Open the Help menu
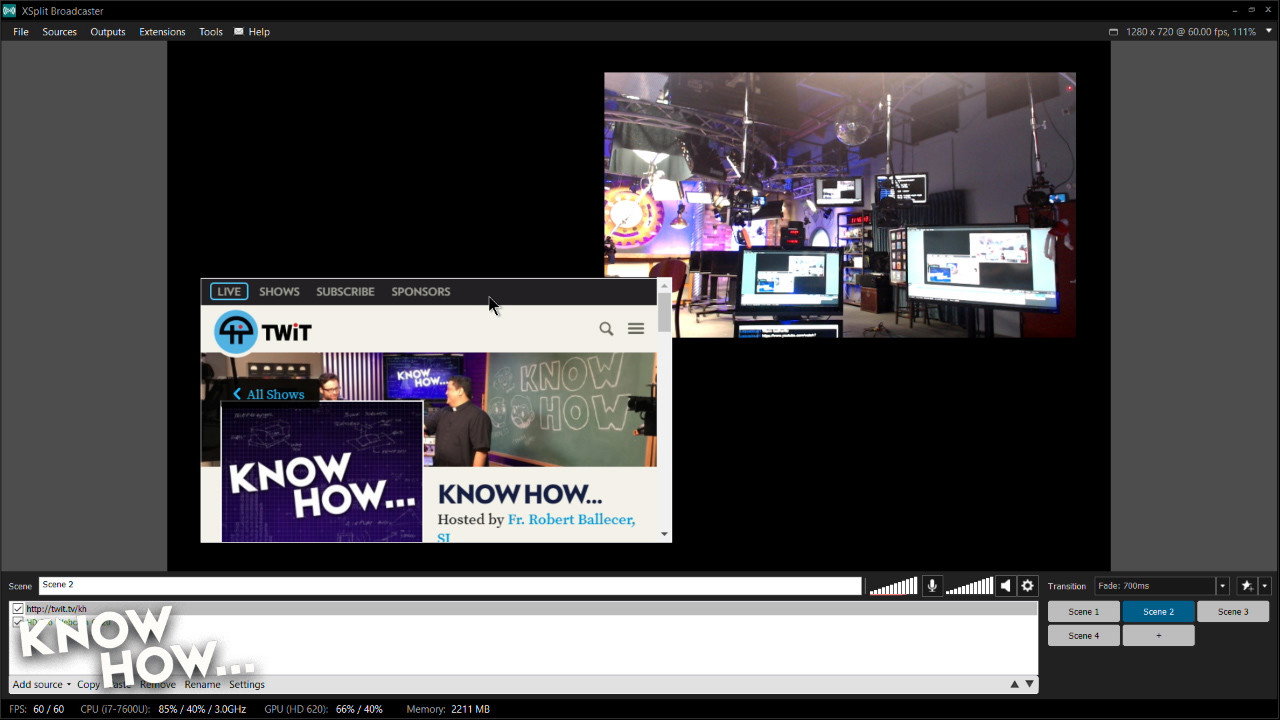The height and width of the screenshot is (720, 1280). 259,32
